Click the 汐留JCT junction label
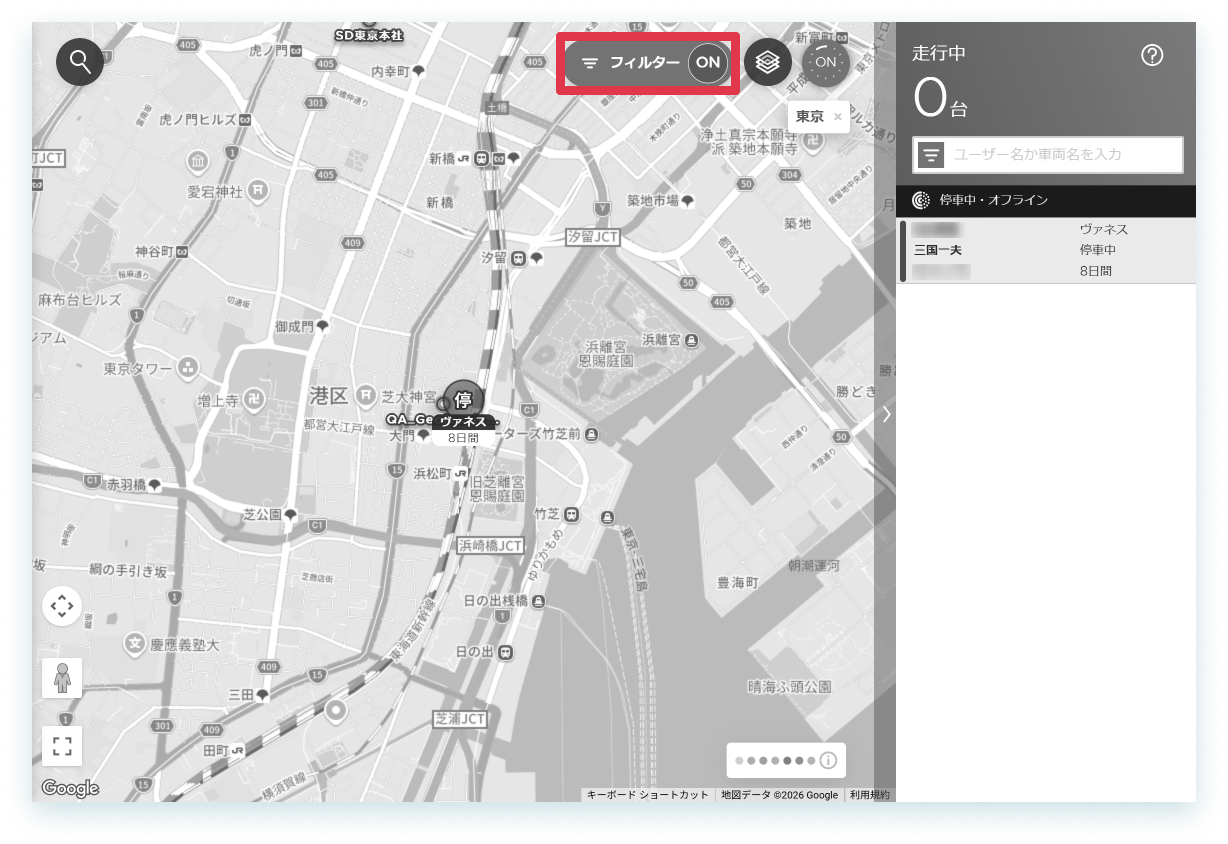The width and height of the screenshot is (1228, 844). (x=592, y=237)
